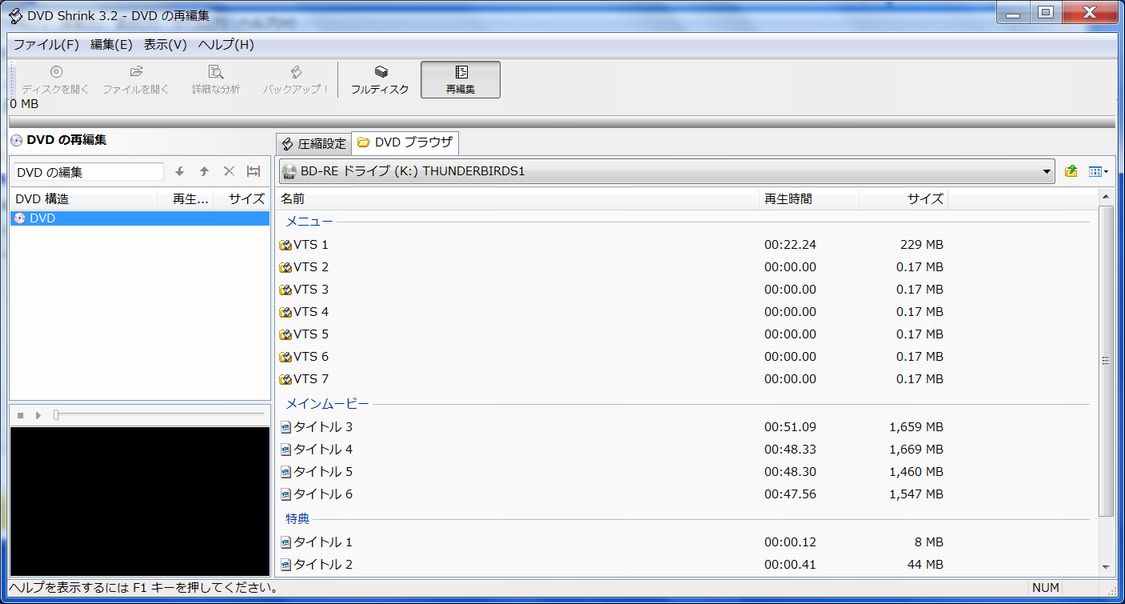This screenshot has height=604, width=1125.
Task: Click the 229 MB size value of VTS 1
Action: pos(921,245)
